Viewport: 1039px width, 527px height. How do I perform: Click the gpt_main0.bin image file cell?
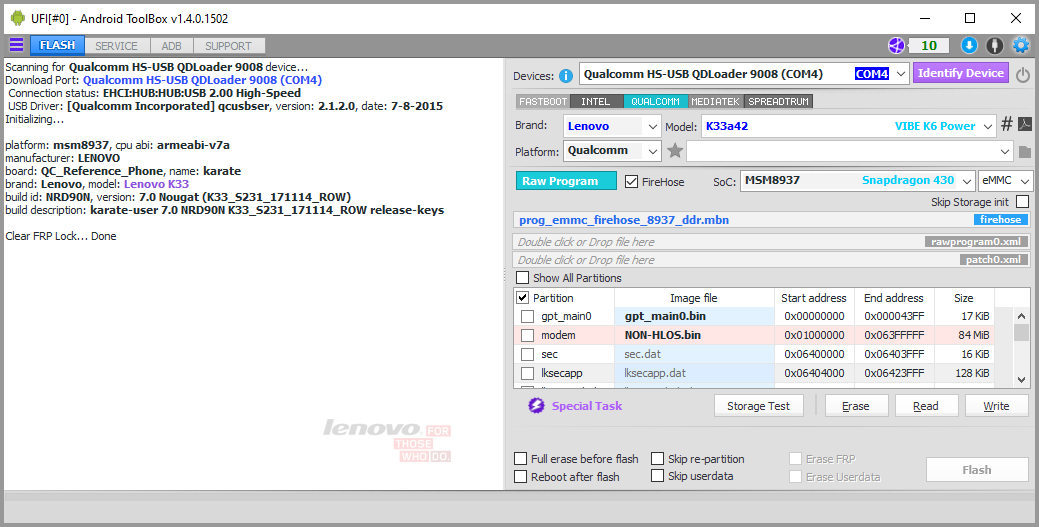click(694, 316)
